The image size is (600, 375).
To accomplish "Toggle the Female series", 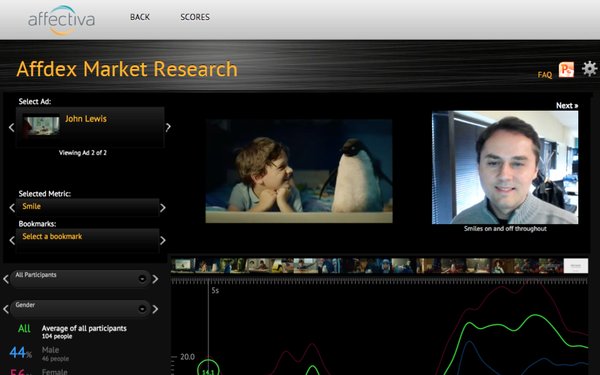I will click(39, 371).
